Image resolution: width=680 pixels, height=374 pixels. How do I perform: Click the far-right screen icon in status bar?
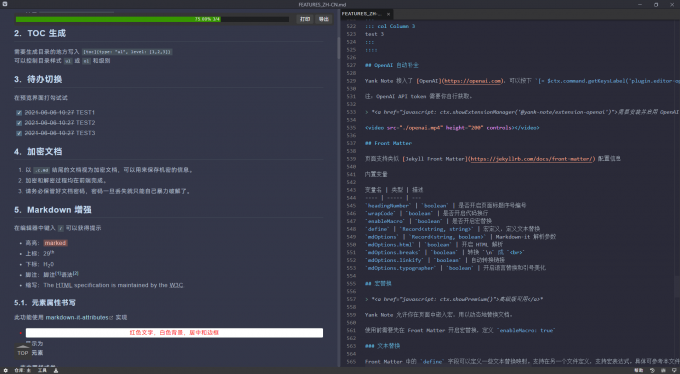[x=673, y=371]
